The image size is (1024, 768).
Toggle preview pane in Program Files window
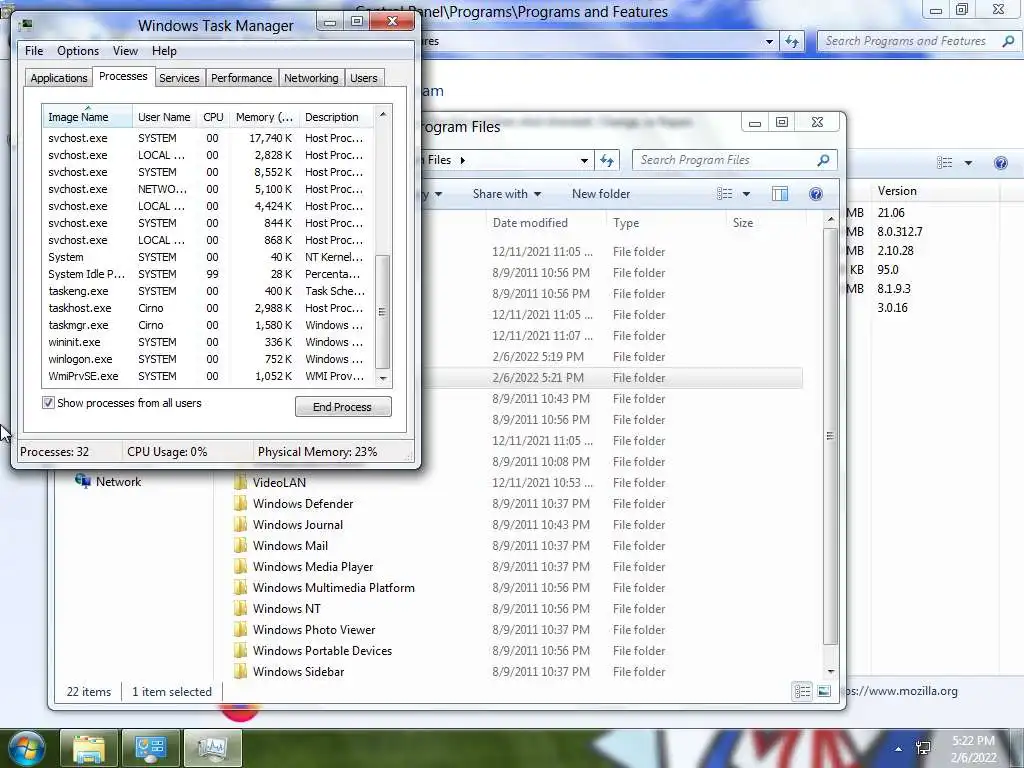[x=780, y=194]
